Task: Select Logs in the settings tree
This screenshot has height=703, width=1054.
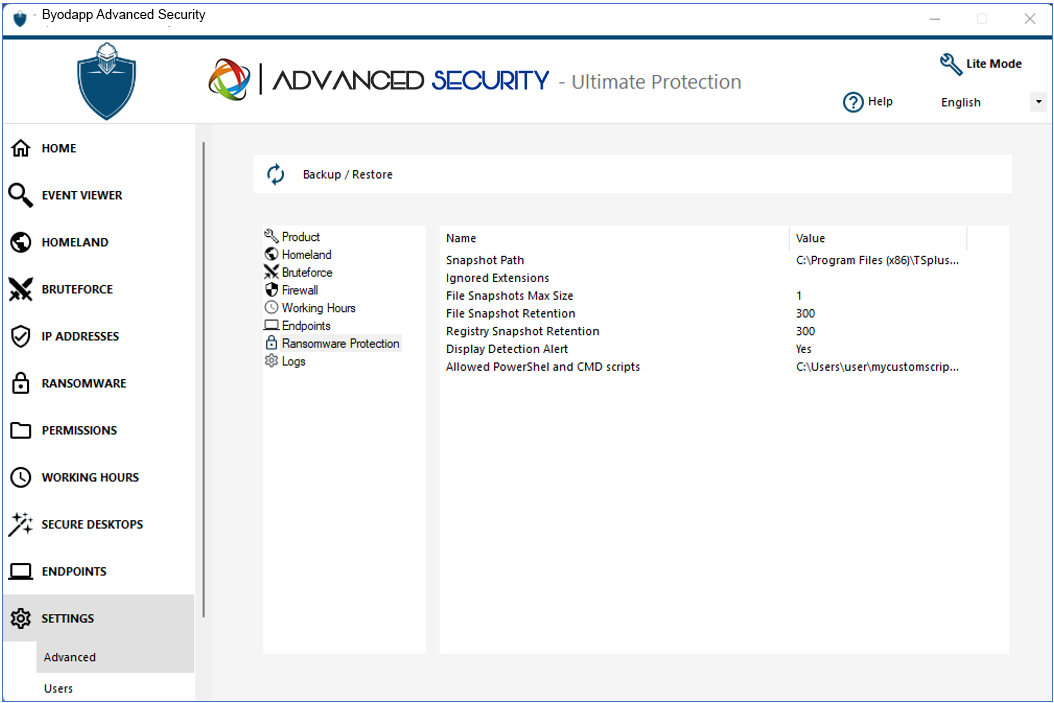Action: pos(294,361)
